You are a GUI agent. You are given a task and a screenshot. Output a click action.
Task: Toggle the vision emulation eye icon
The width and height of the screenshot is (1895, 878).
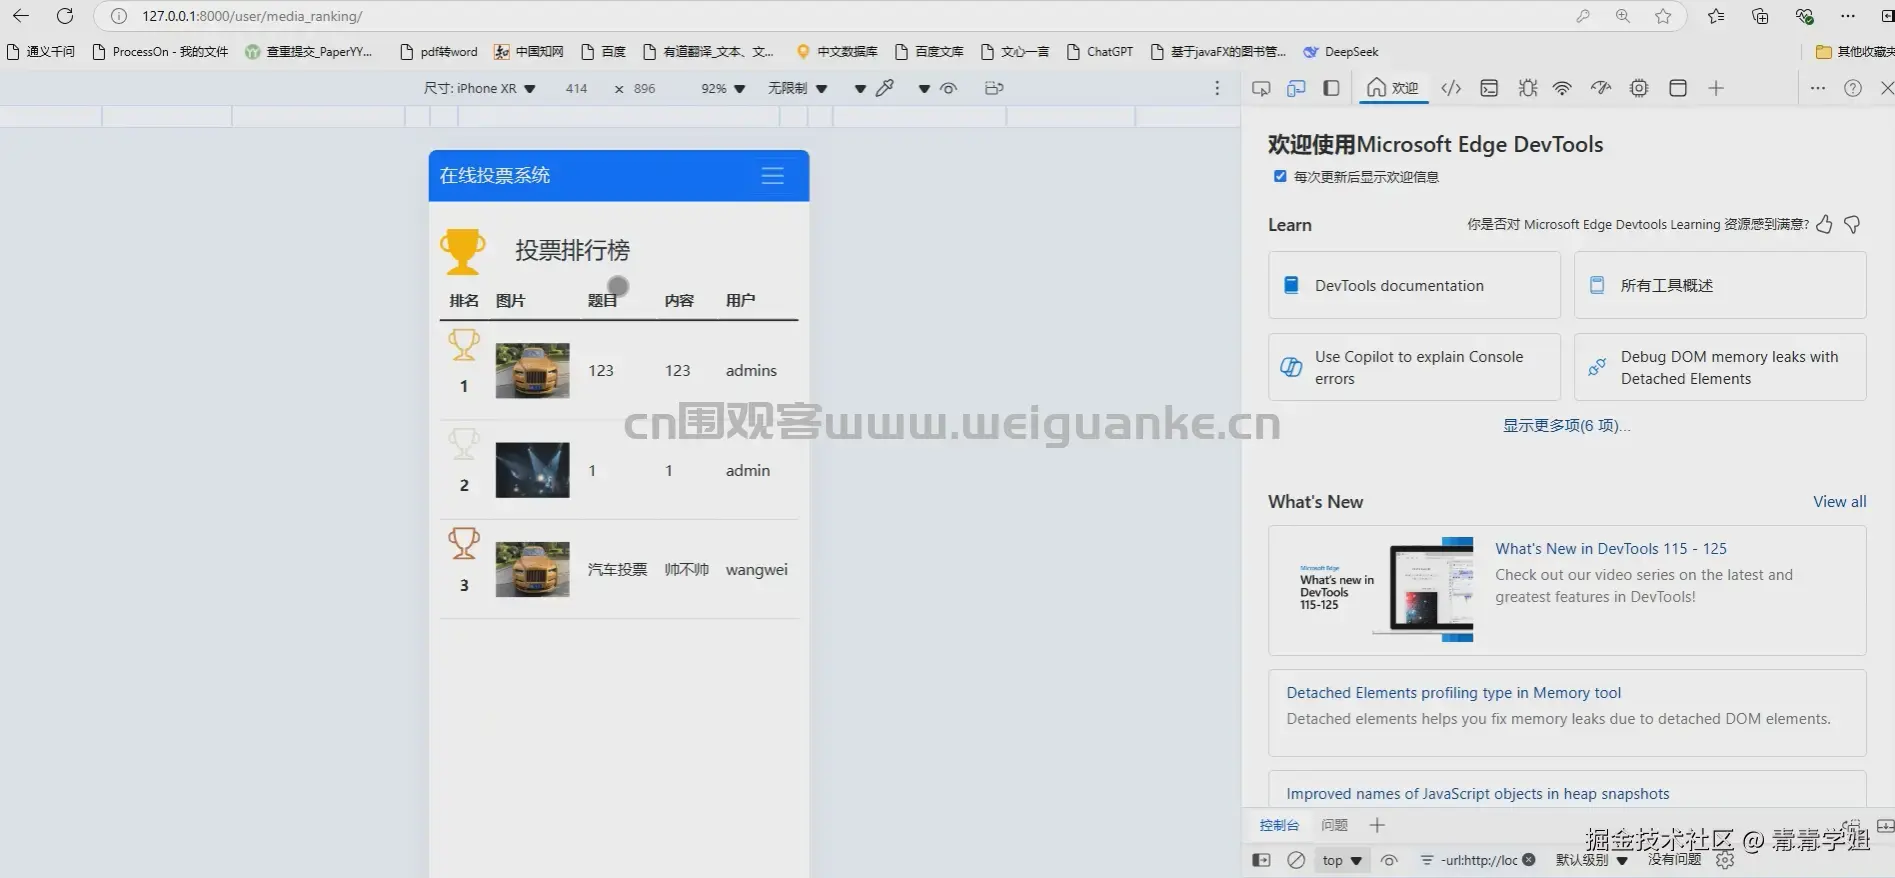949,88
